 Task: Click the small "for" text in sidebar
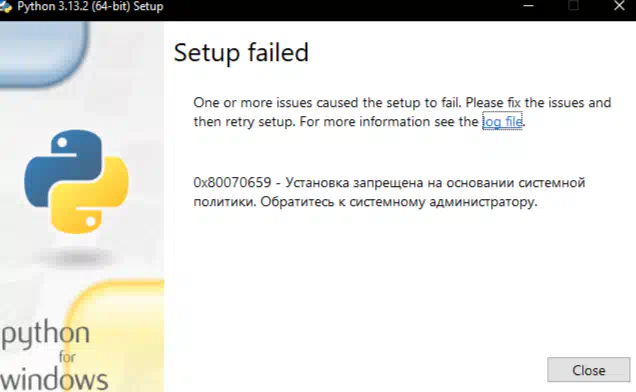click(x=67, y=357)
